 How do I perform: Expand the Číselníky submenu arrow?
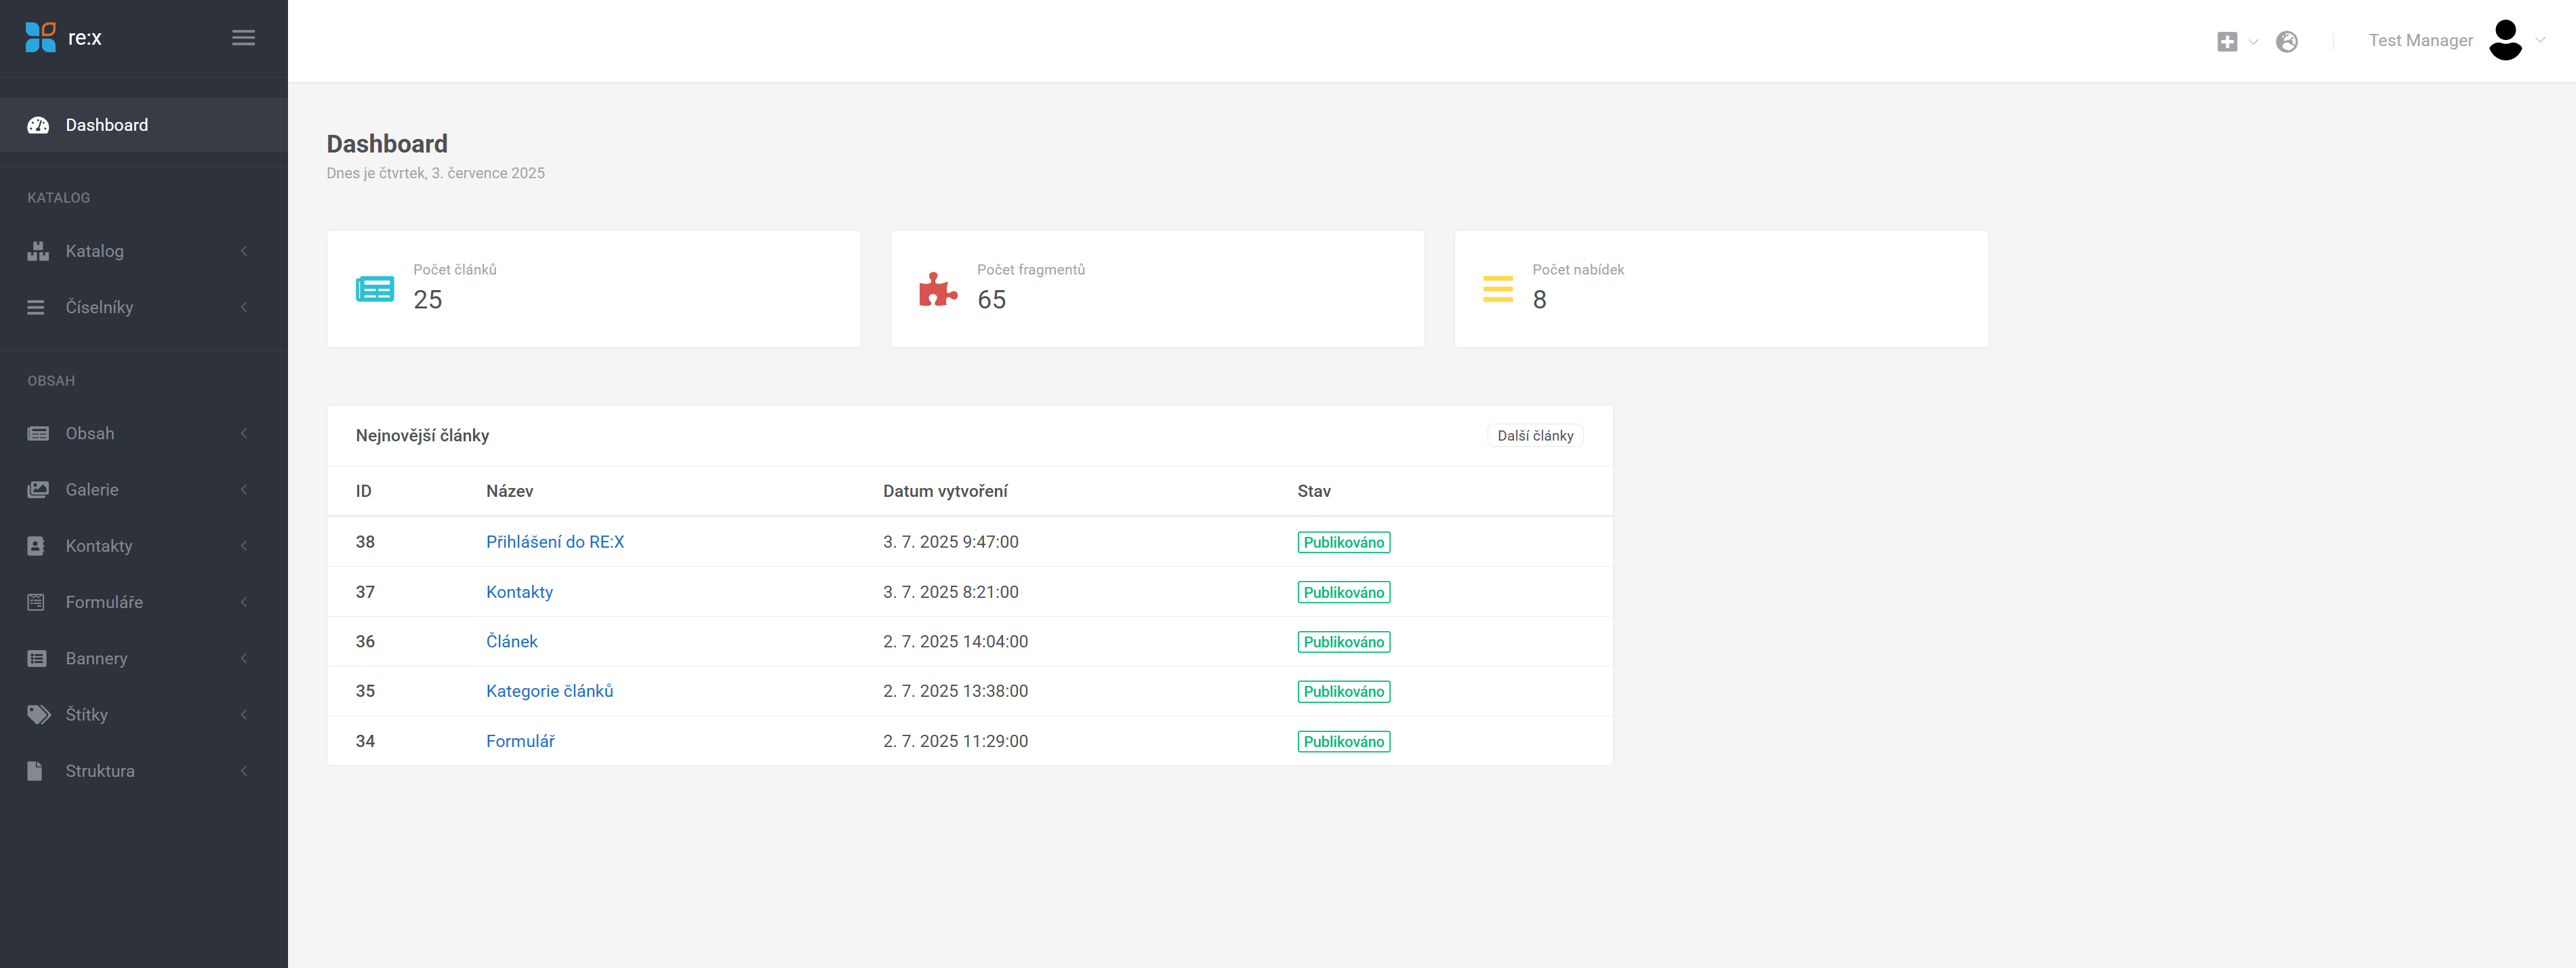(x=244, y=307)
